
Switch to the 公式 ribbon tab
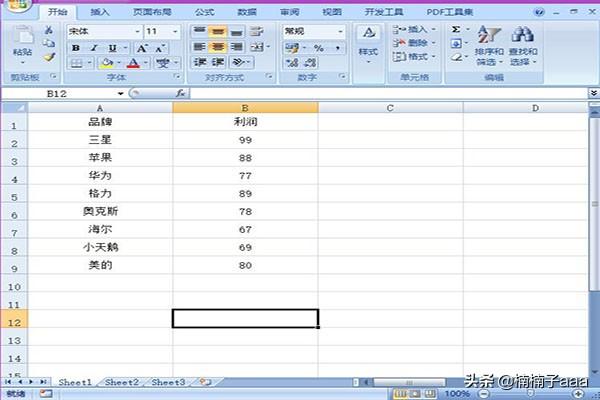204,12
